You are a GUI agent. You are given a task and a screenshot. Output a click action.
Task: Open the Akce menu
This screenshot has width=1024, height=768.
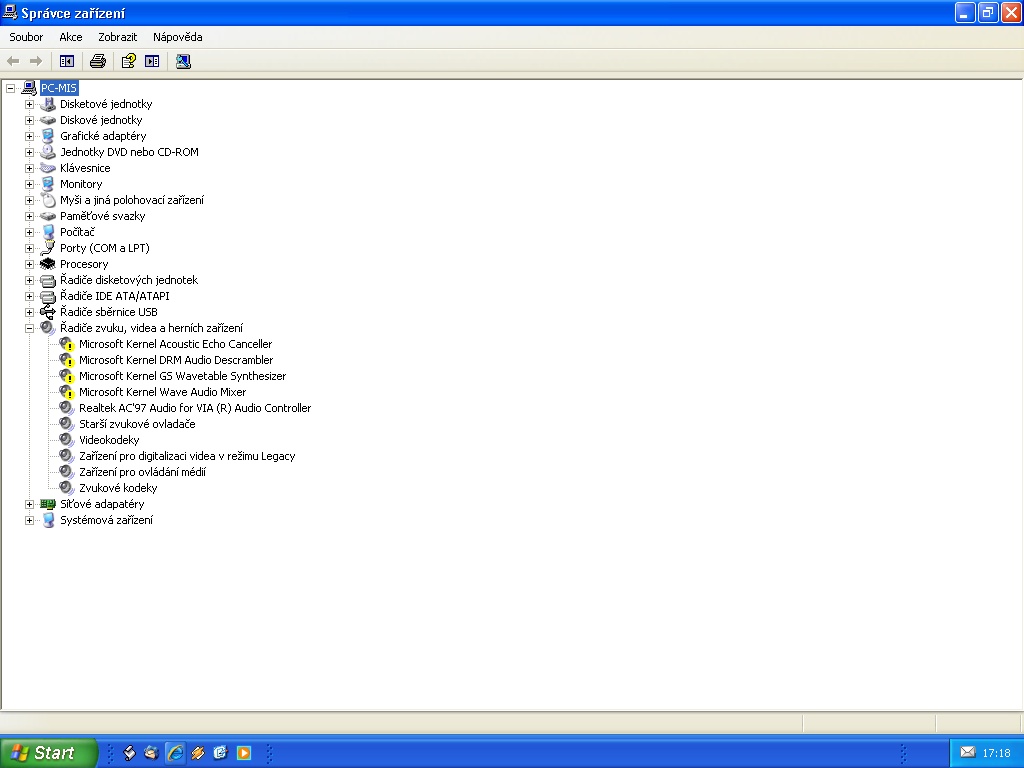[x=70, y=37]
